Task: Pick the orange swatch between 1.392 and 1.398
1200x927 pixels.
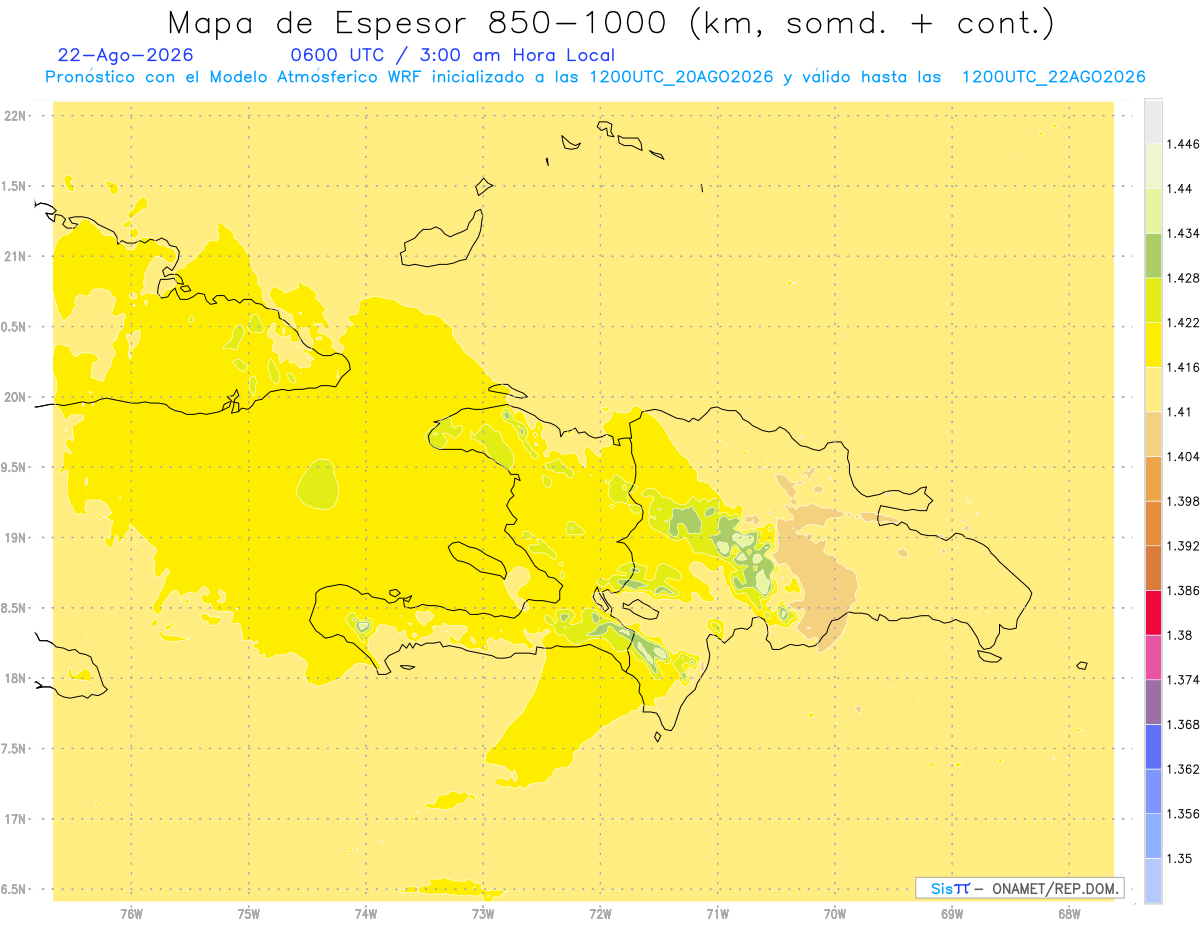Action: point(1153,523)
